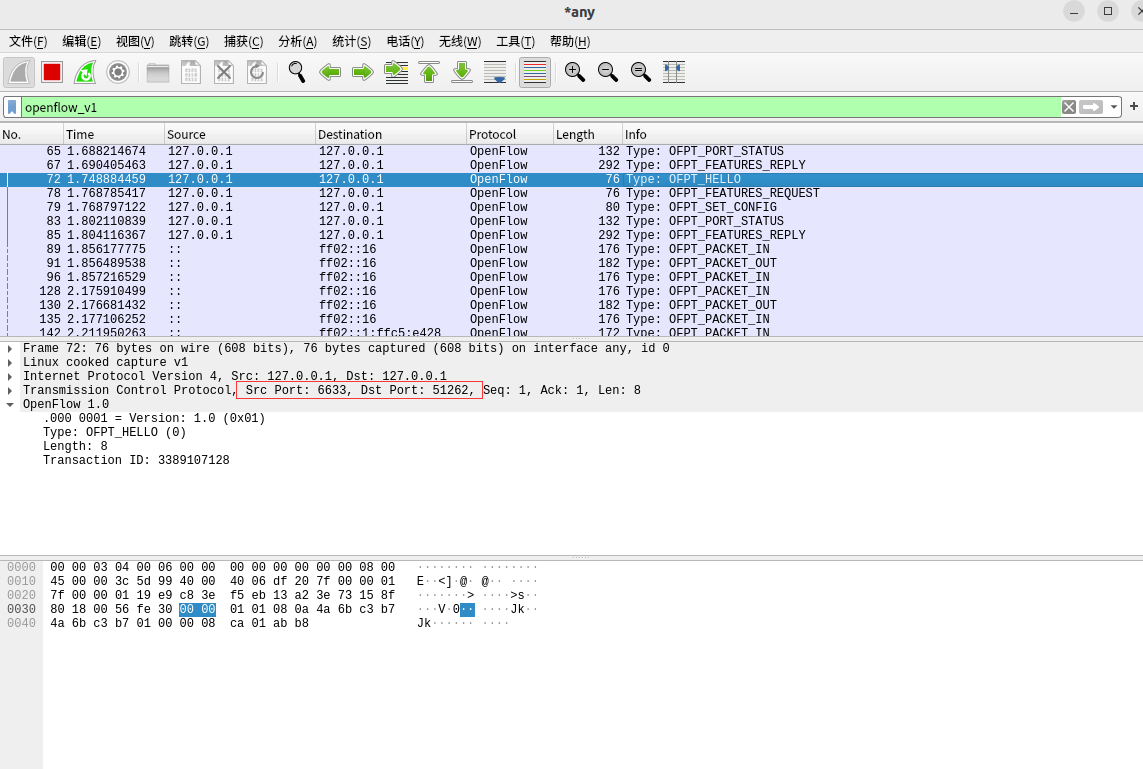1143x769 pixels.
Task: Sort by Info column header
Action: pos(882,134)
